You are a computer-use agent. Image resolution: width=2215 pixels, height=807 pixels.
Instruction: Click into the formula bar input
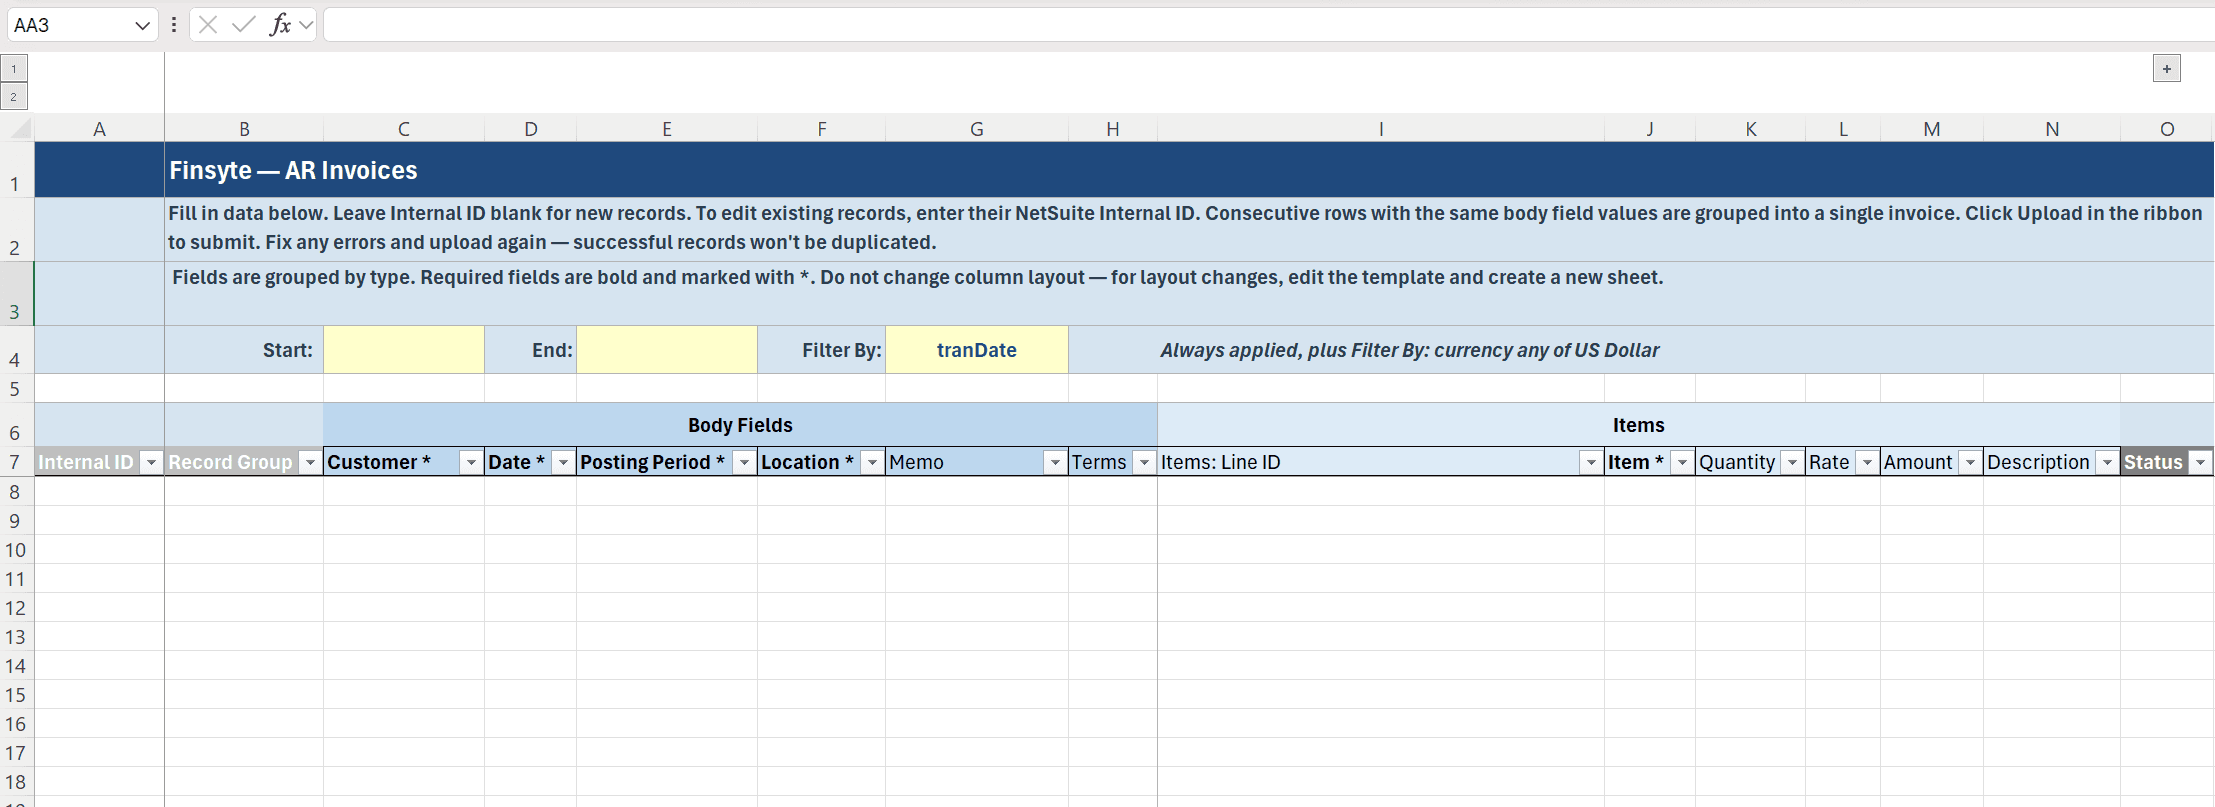[x=1268, y=25]
